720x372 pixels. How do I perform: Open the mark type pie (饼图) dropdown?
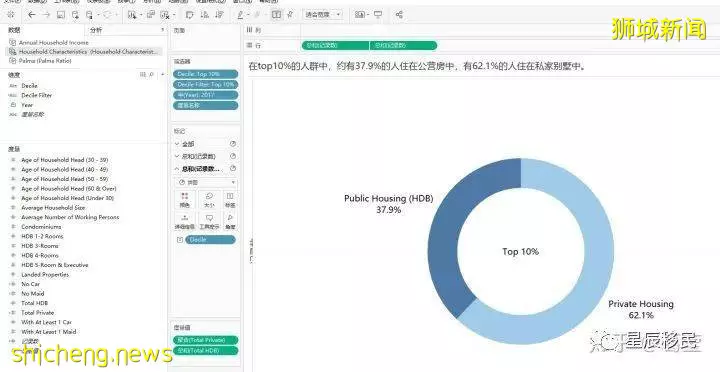pyautogui.click(x=206, y=182)
